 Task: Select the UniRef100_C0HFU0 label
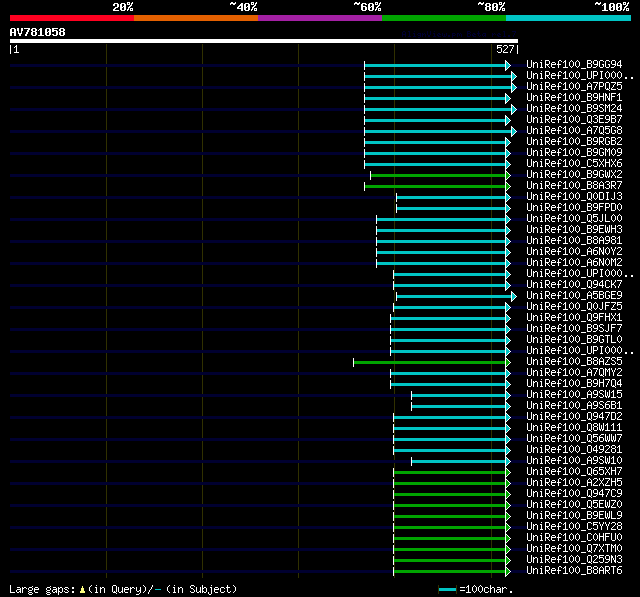tap(574, 538)
